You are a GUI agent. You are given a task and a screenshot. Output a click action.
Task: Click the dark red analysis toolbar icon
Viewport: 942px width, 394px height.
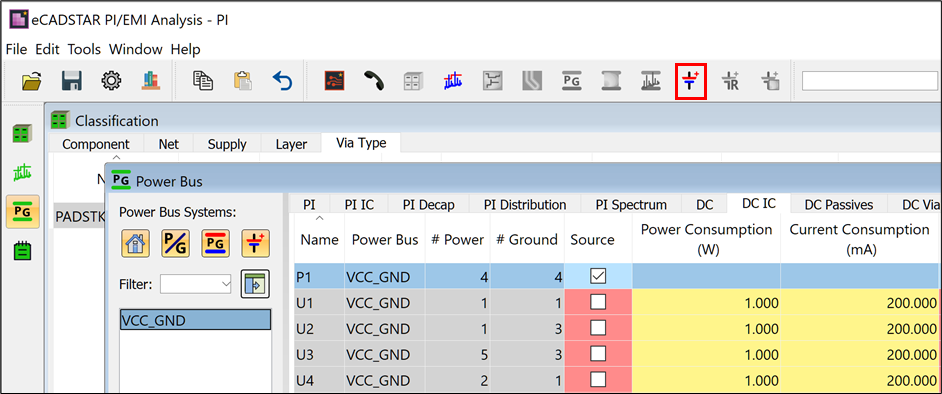click(x=335, y=80)
